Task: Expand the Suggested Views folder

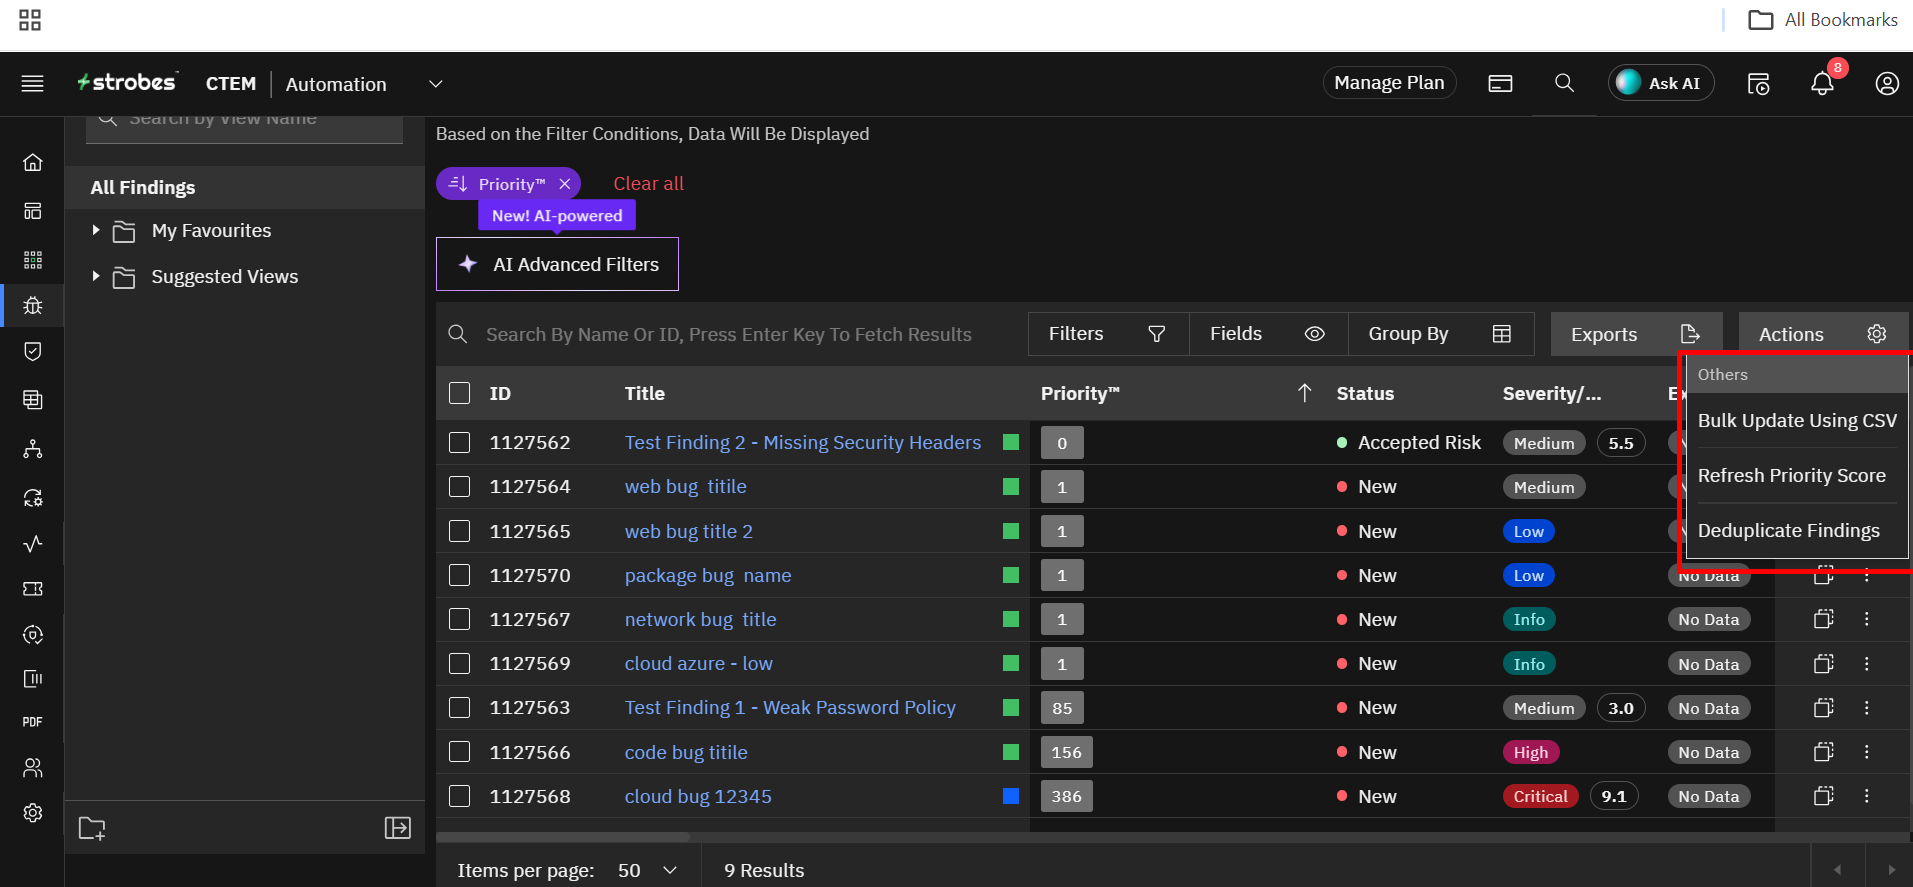Action: click(x=96, y=276)
